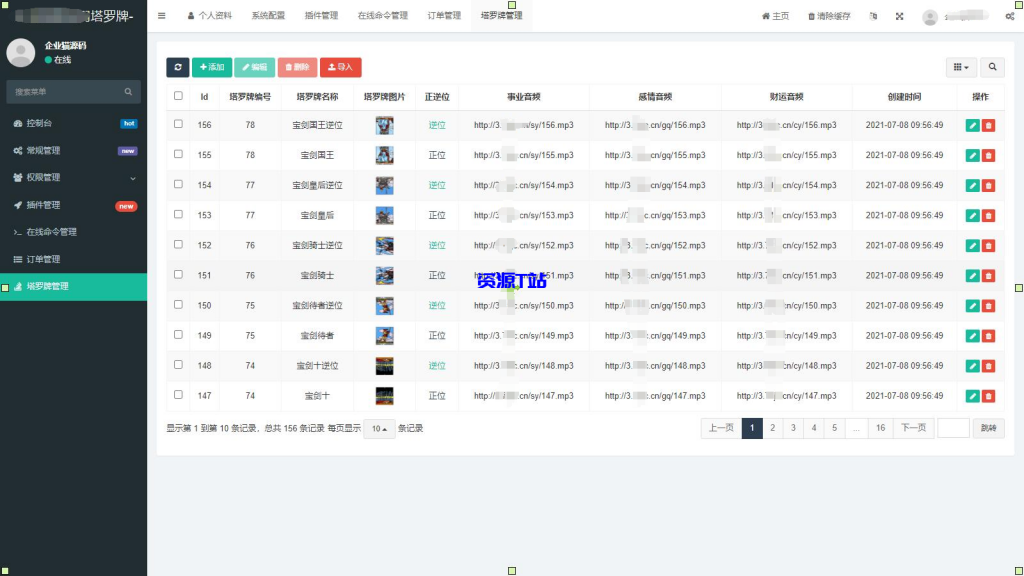Open the settings gear at top right
Image resolution: width=1024 pixels, height=576 pixels.
click(x=1008, y=16)
